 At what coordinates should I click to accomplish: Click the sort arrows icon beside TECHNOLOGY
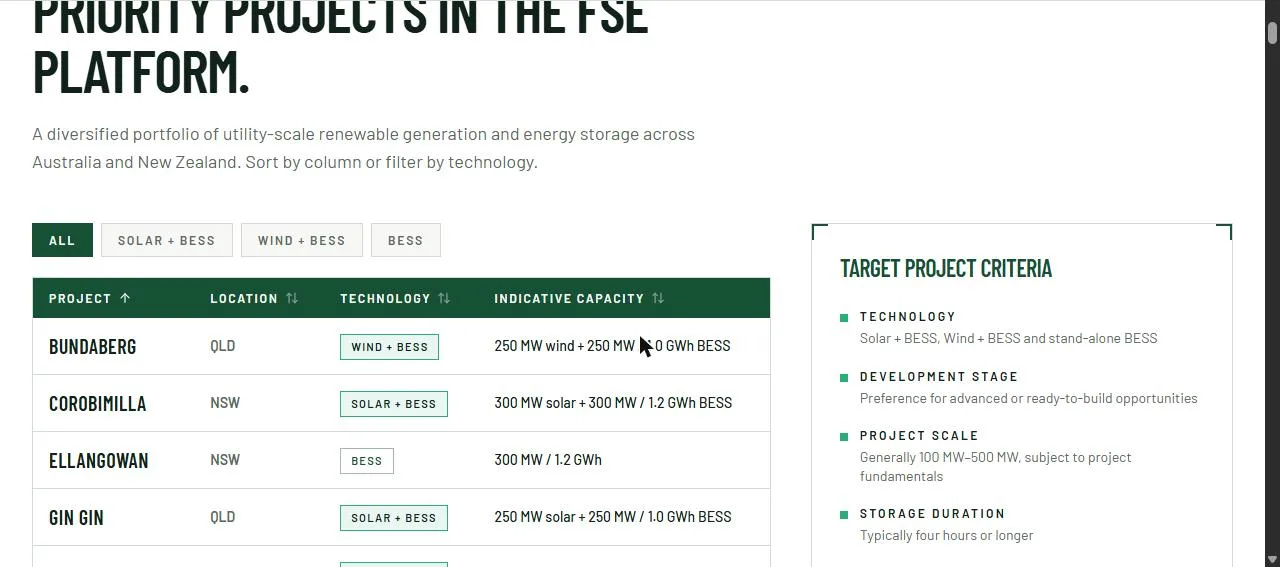click(x=444, y=298)
